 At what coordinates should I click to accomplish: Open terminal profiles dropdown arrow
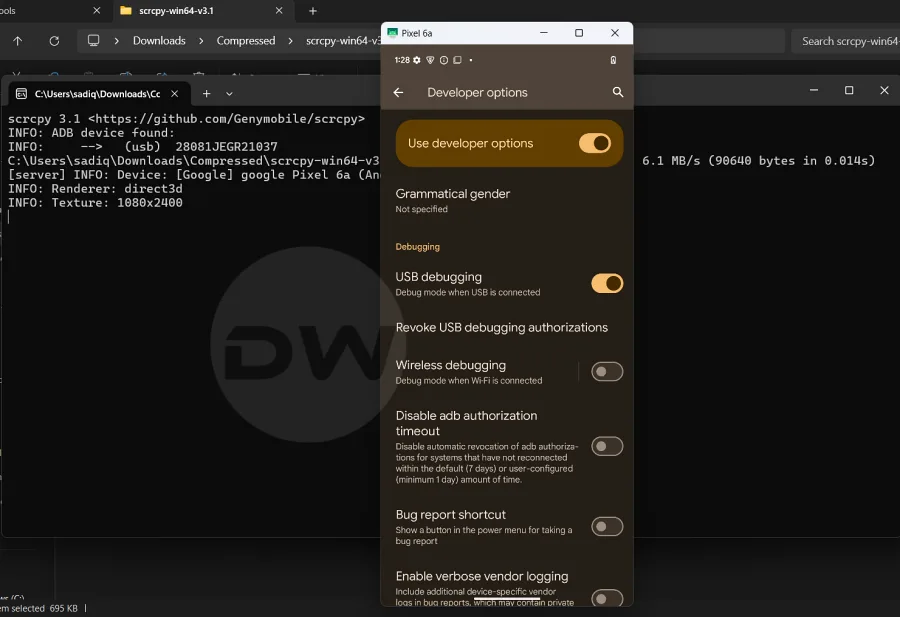[229, 94]
